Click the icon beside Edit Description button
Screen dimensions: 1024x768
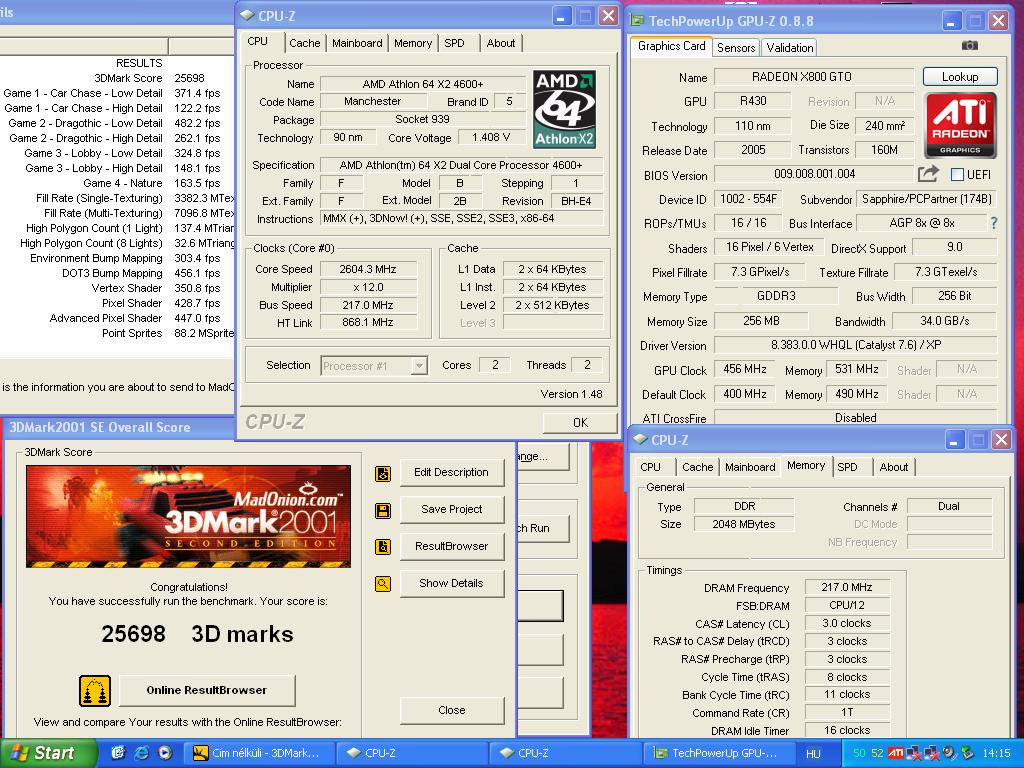pyautogui.click(x=383, y=473)
